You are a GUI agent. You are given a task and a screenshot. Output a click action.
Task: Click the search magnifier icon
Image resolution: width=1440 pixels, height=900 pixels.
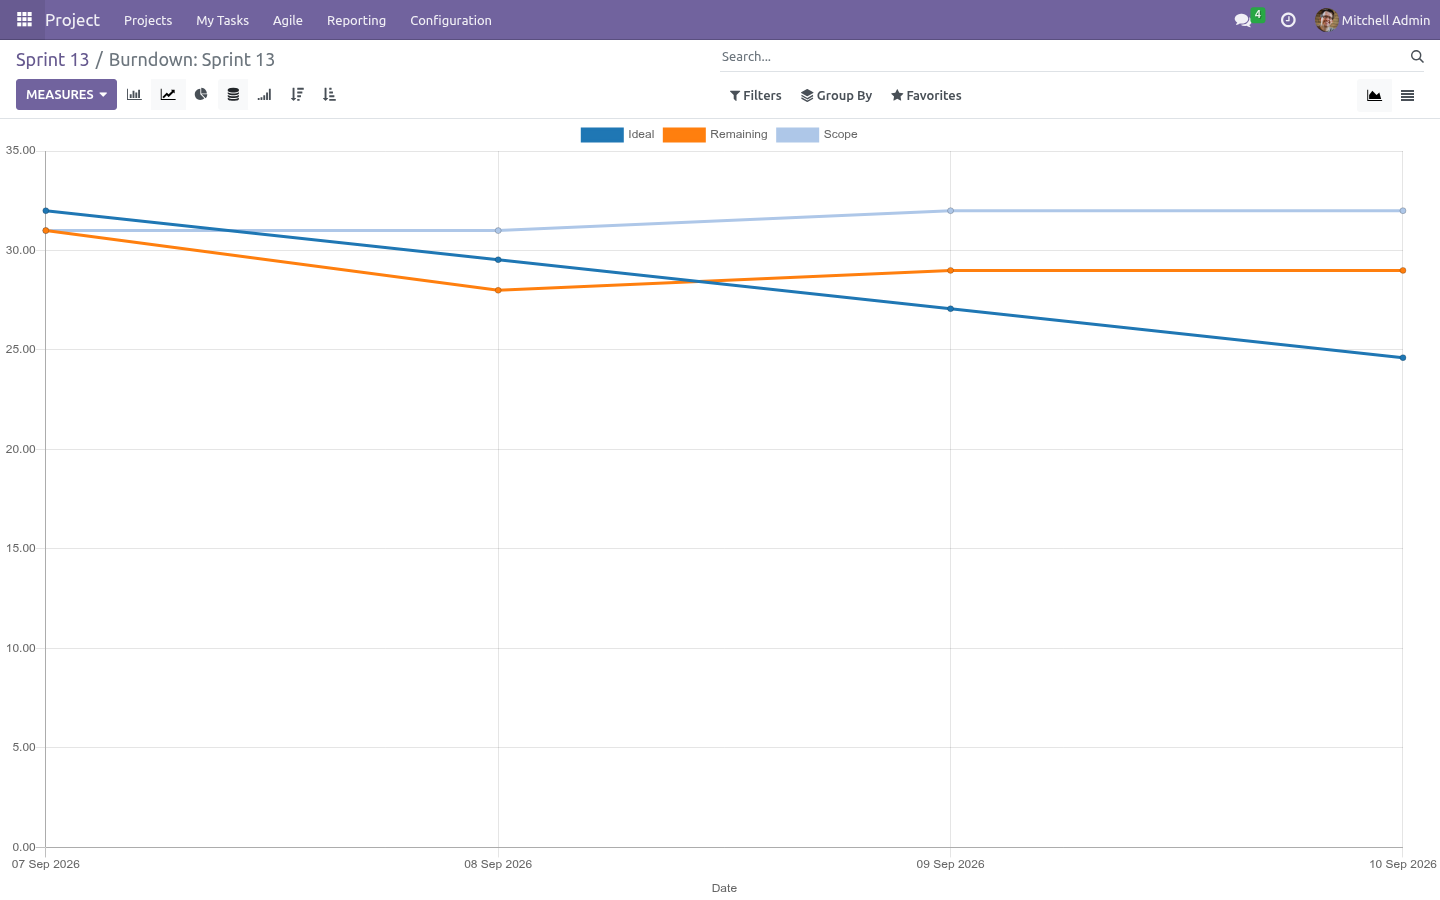tap(1417, 57)
